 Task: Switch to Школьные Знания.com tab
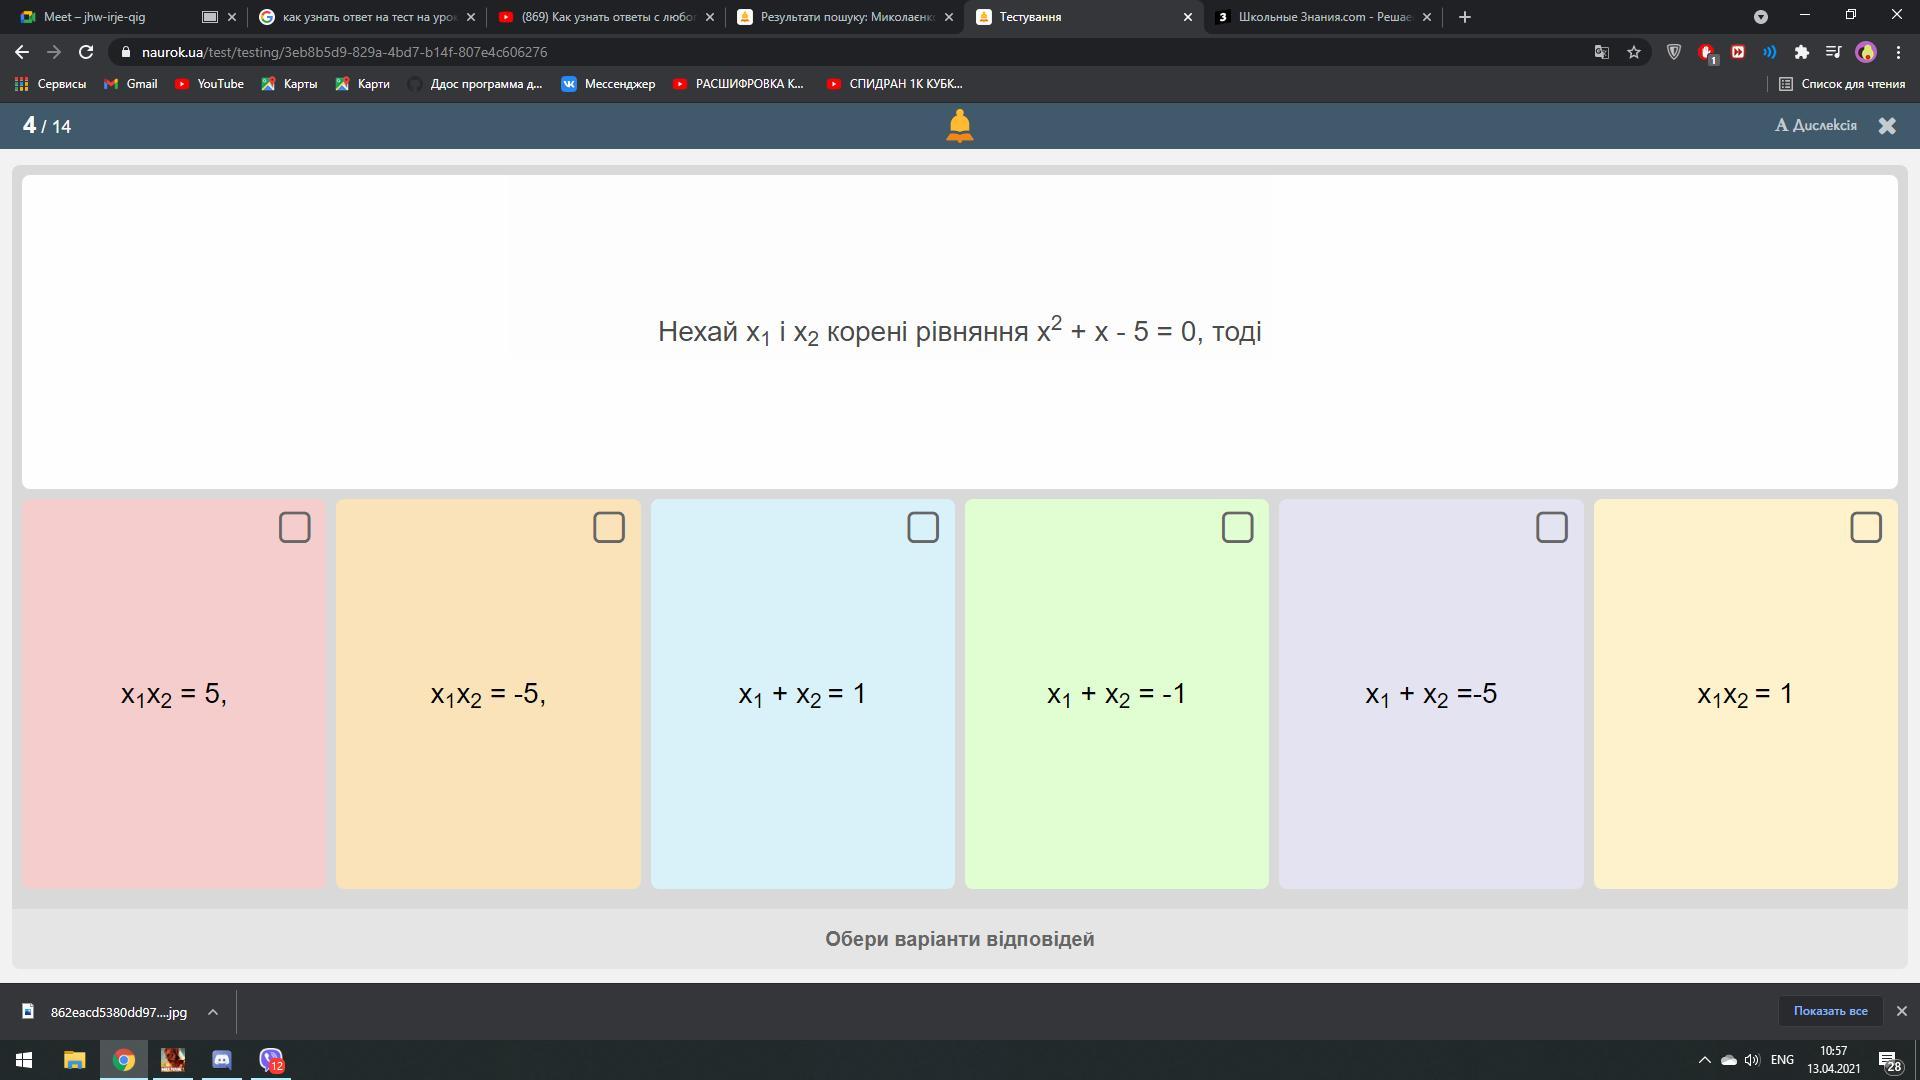point(1322,17)
